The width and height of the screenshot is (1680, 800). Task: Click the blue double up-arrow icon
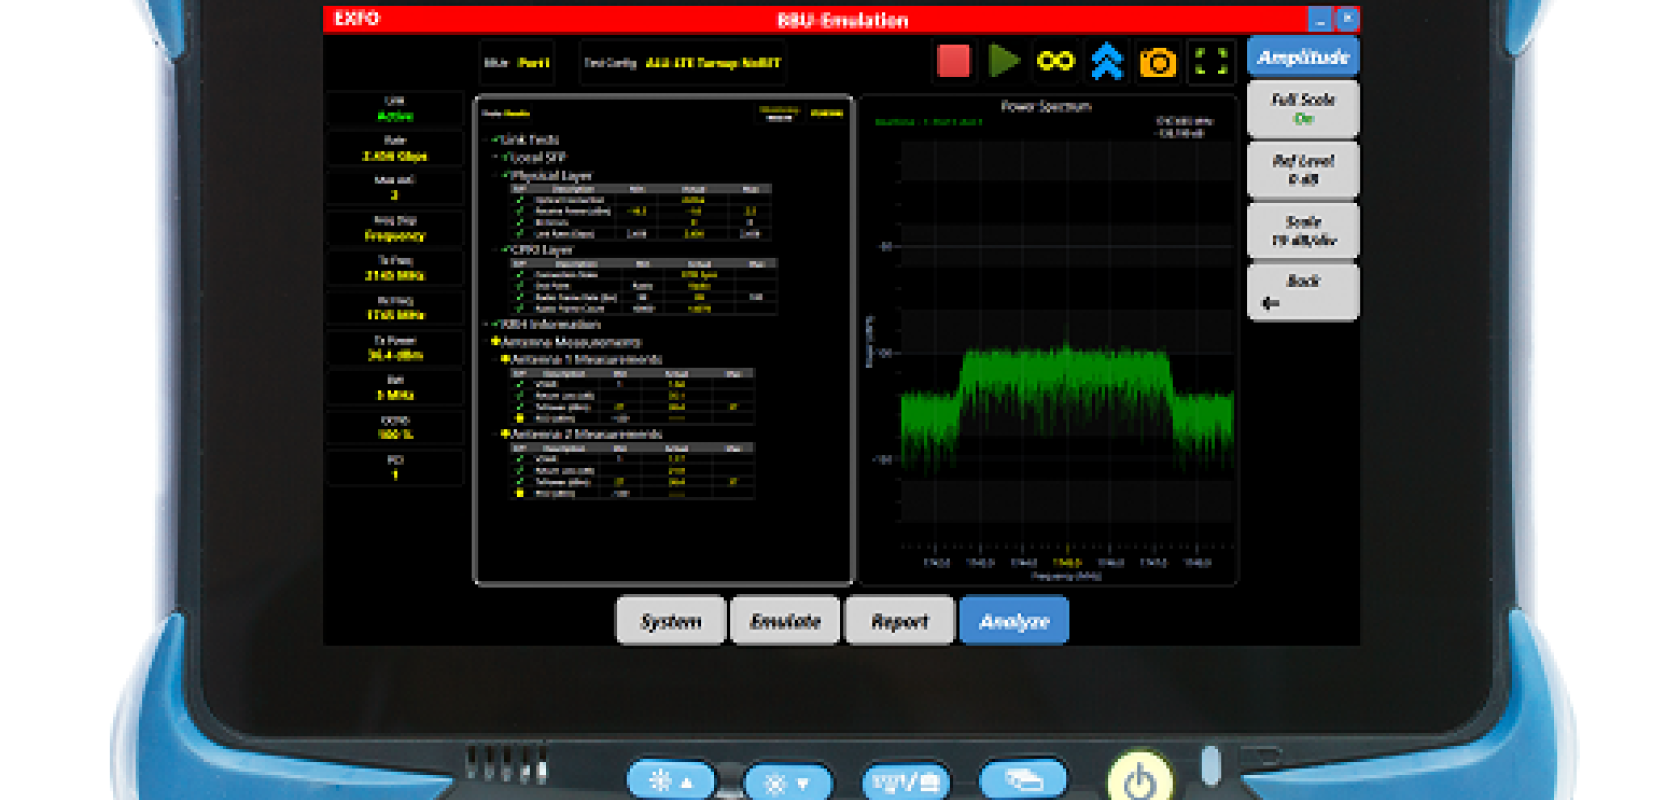[x=1106, y=61]
